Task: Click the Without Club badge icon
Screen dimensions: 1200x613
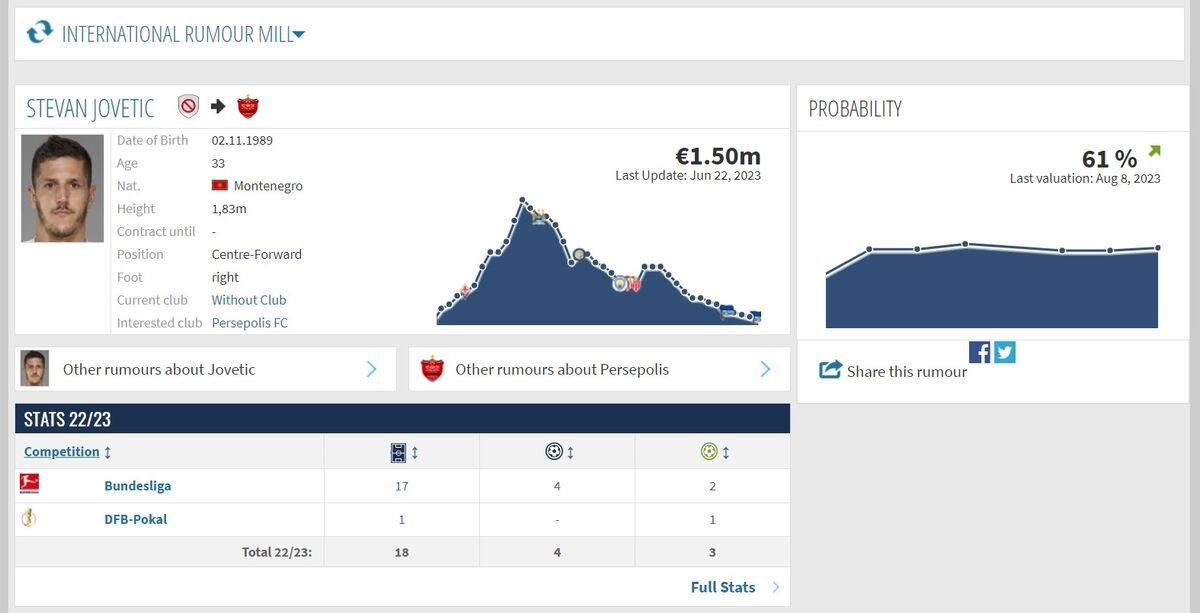Action: (x=188, y=107)
